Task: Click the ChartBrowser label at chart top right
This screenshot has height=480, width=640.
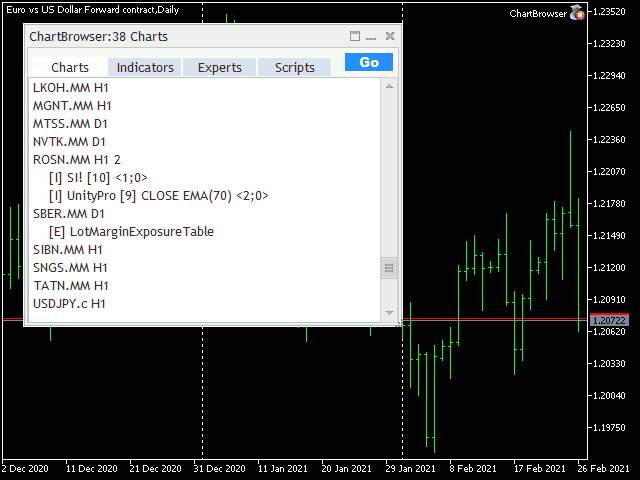Action: (x=538, y=13)
